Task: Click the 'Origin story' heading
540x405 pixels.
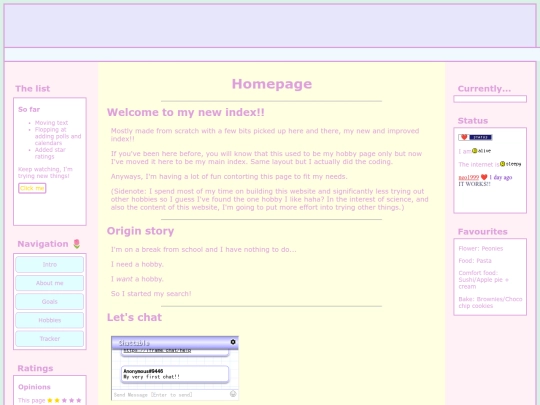Action: (x=141, y=231)
